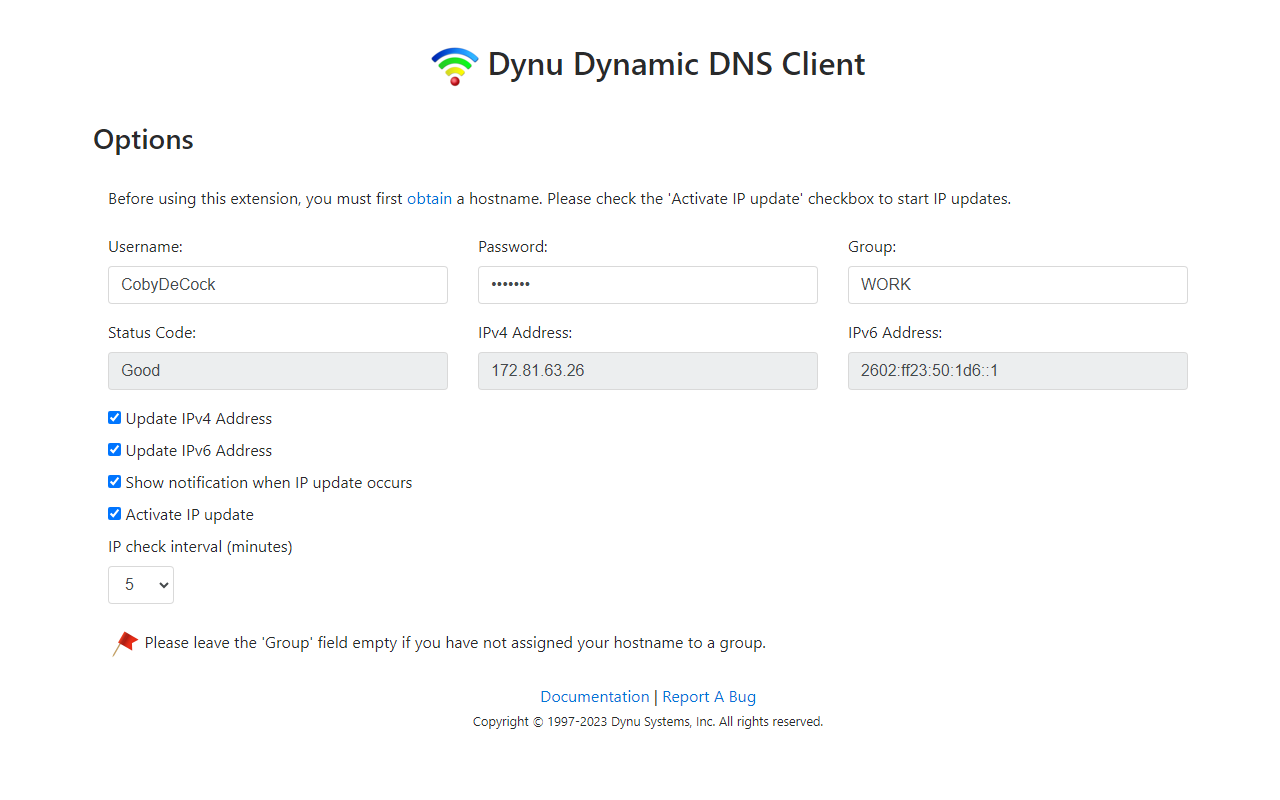
Task: Click inside the Password field
Action: (x=647, y=284)
